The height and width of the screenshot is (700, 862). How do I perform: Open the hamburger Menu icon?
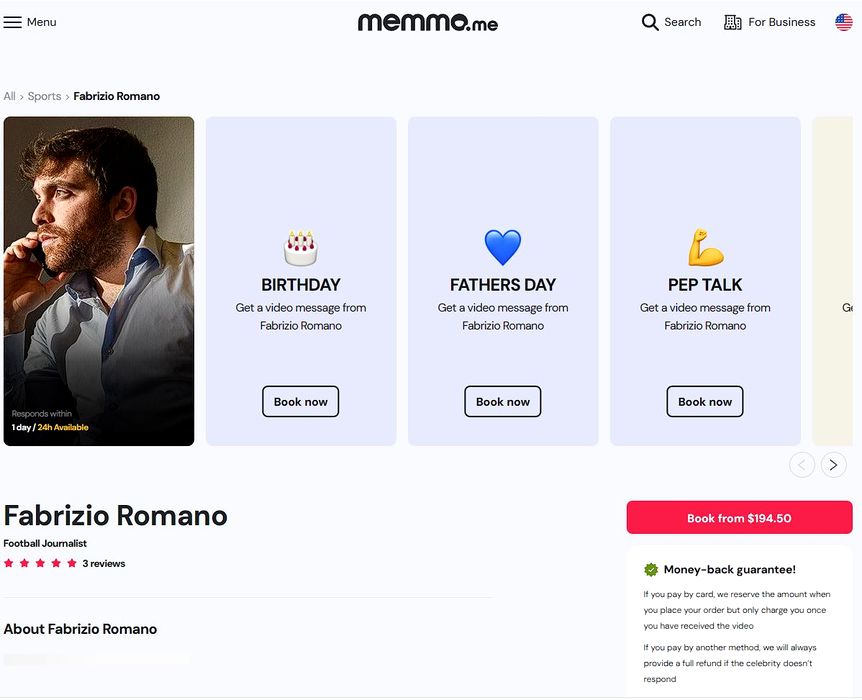[x=13, y=22]
